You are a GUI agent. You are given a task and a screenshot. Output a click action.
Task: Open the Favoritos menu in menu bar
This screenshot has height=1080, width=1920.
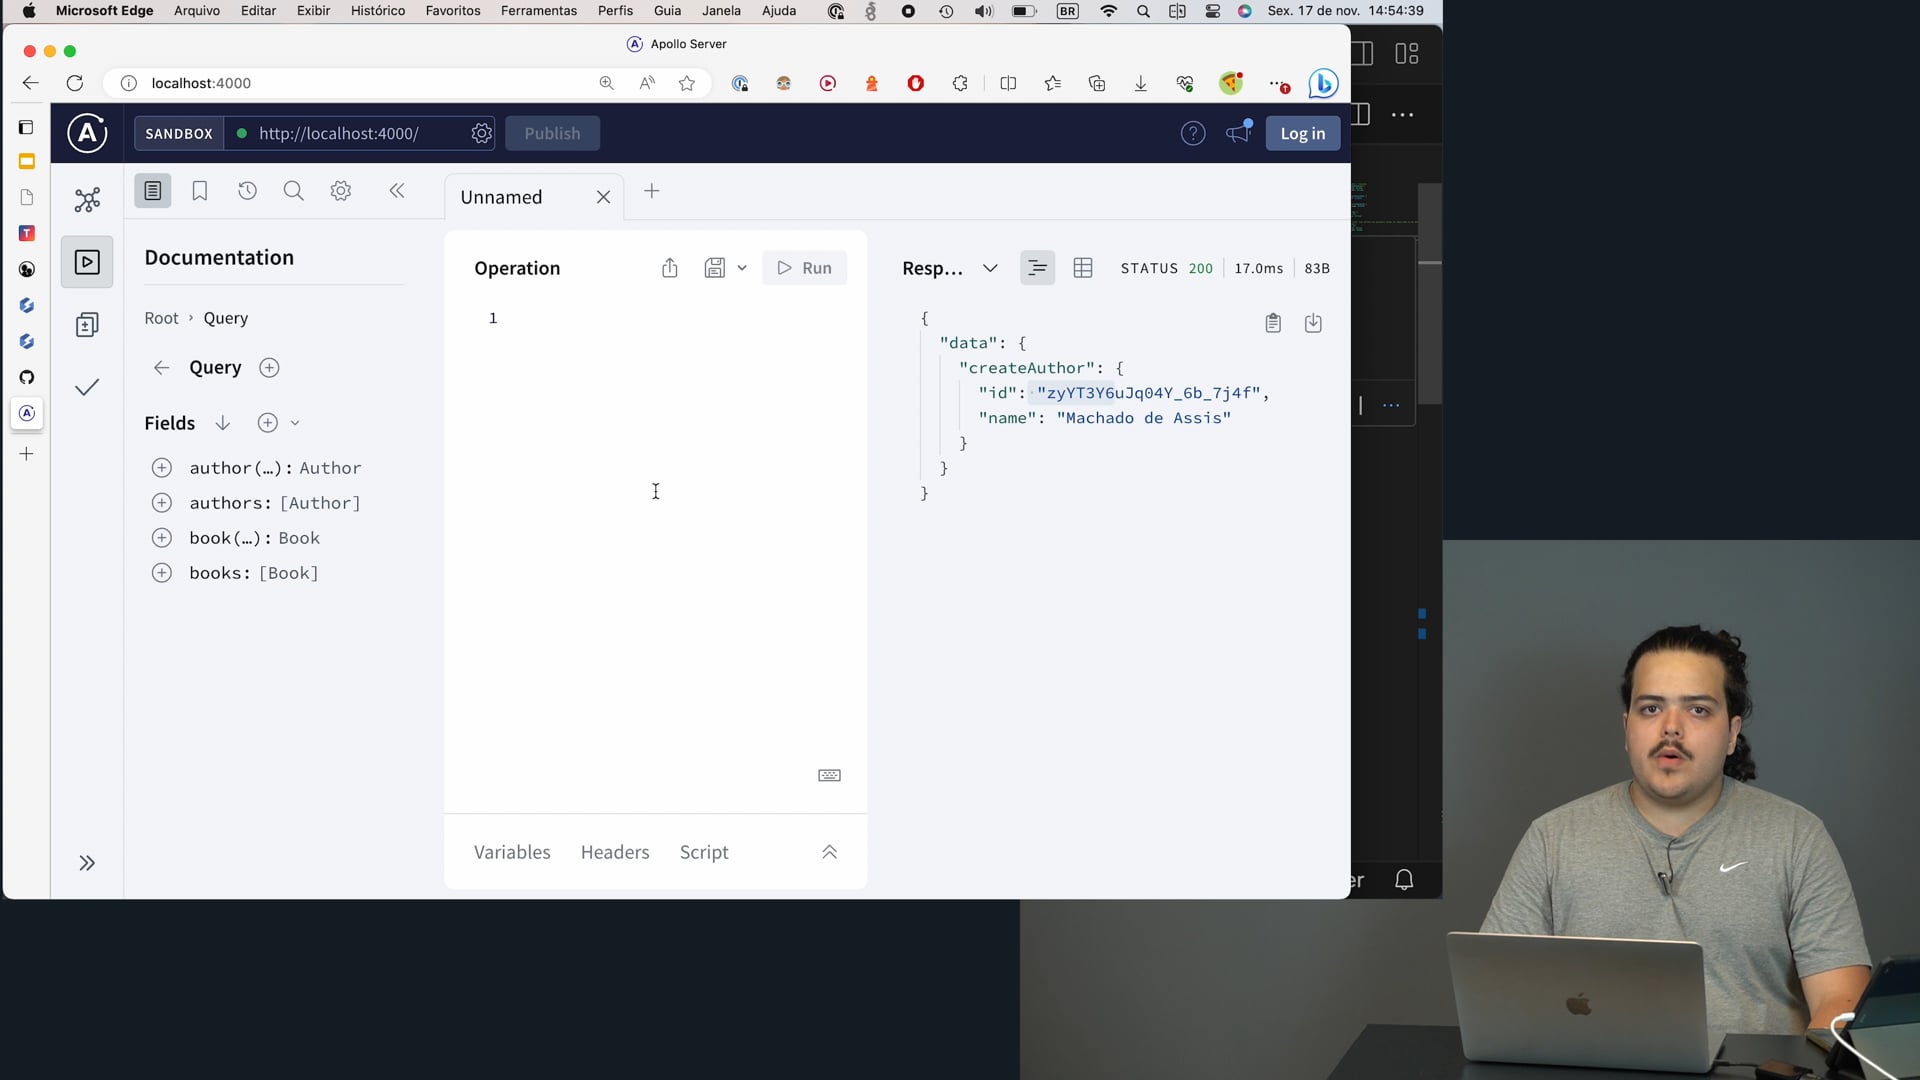453,11
